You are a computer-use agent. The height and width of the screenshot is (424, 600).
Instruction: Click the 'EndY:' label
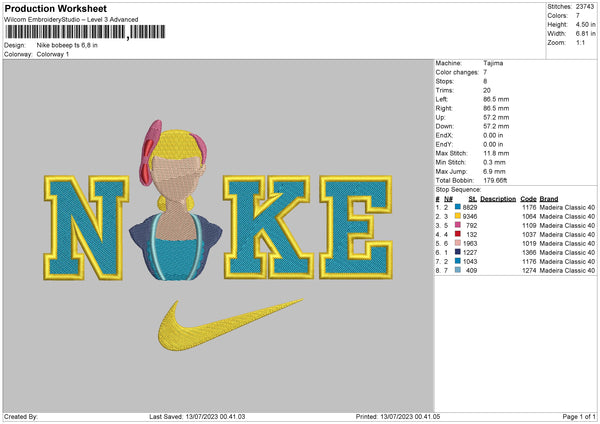[x=444, y=144]
